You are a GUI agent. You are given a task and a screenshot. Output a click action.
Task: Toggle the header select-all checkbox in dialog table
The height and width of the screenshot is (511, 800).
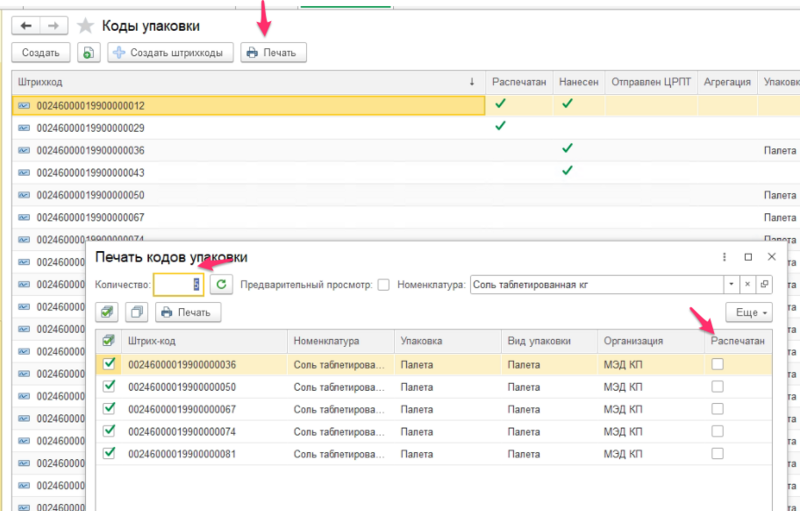pos(109,341)
